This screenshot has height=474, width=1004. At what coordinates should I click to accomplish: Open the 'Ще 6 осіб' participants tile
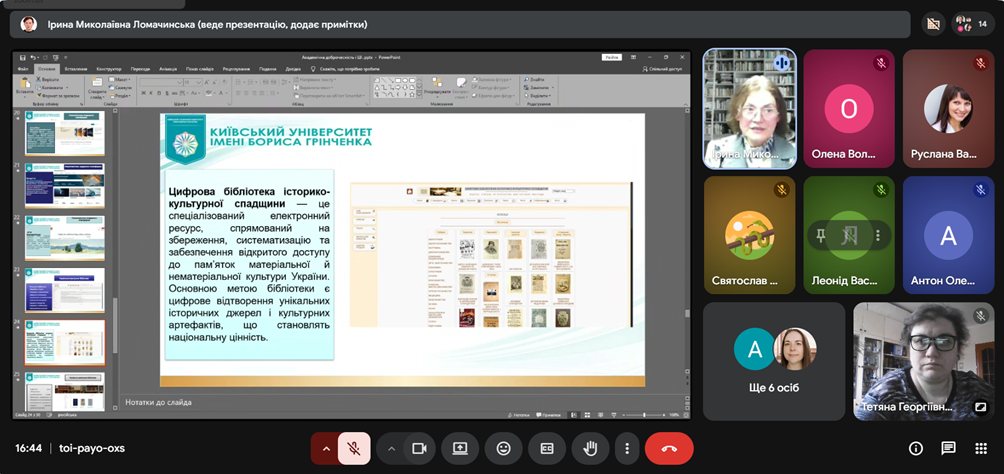(773, 360)
